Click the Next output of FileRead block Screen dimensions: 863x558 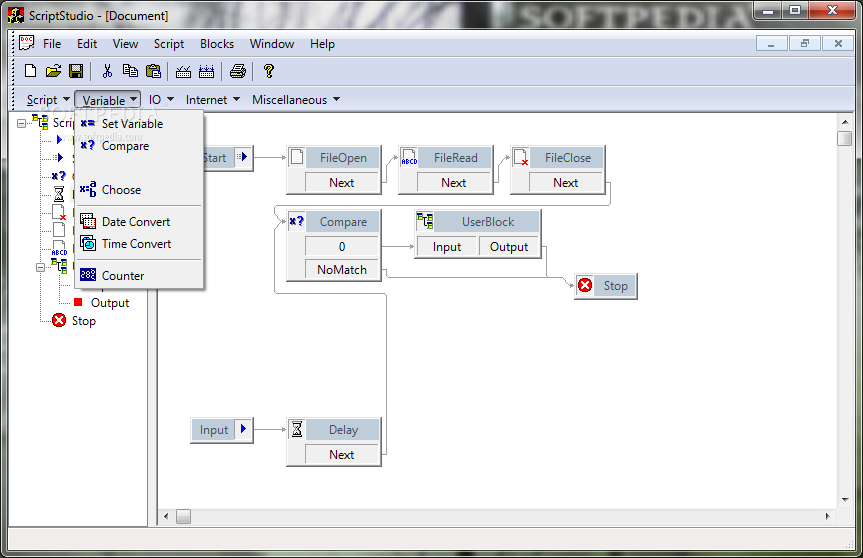[454, 182]
